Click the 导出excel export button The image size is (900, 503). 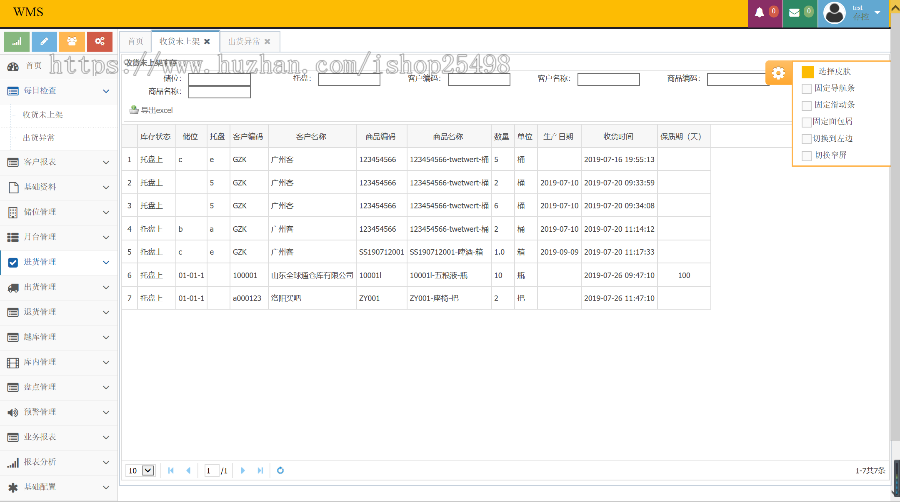[x=151, y=109]
